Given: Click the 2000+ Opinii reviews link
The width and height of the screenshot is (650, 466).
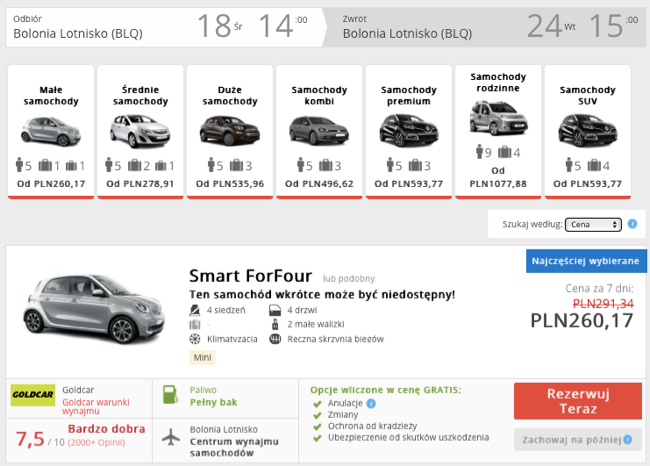Looking at the screenshot, I should tap(96, 443).
